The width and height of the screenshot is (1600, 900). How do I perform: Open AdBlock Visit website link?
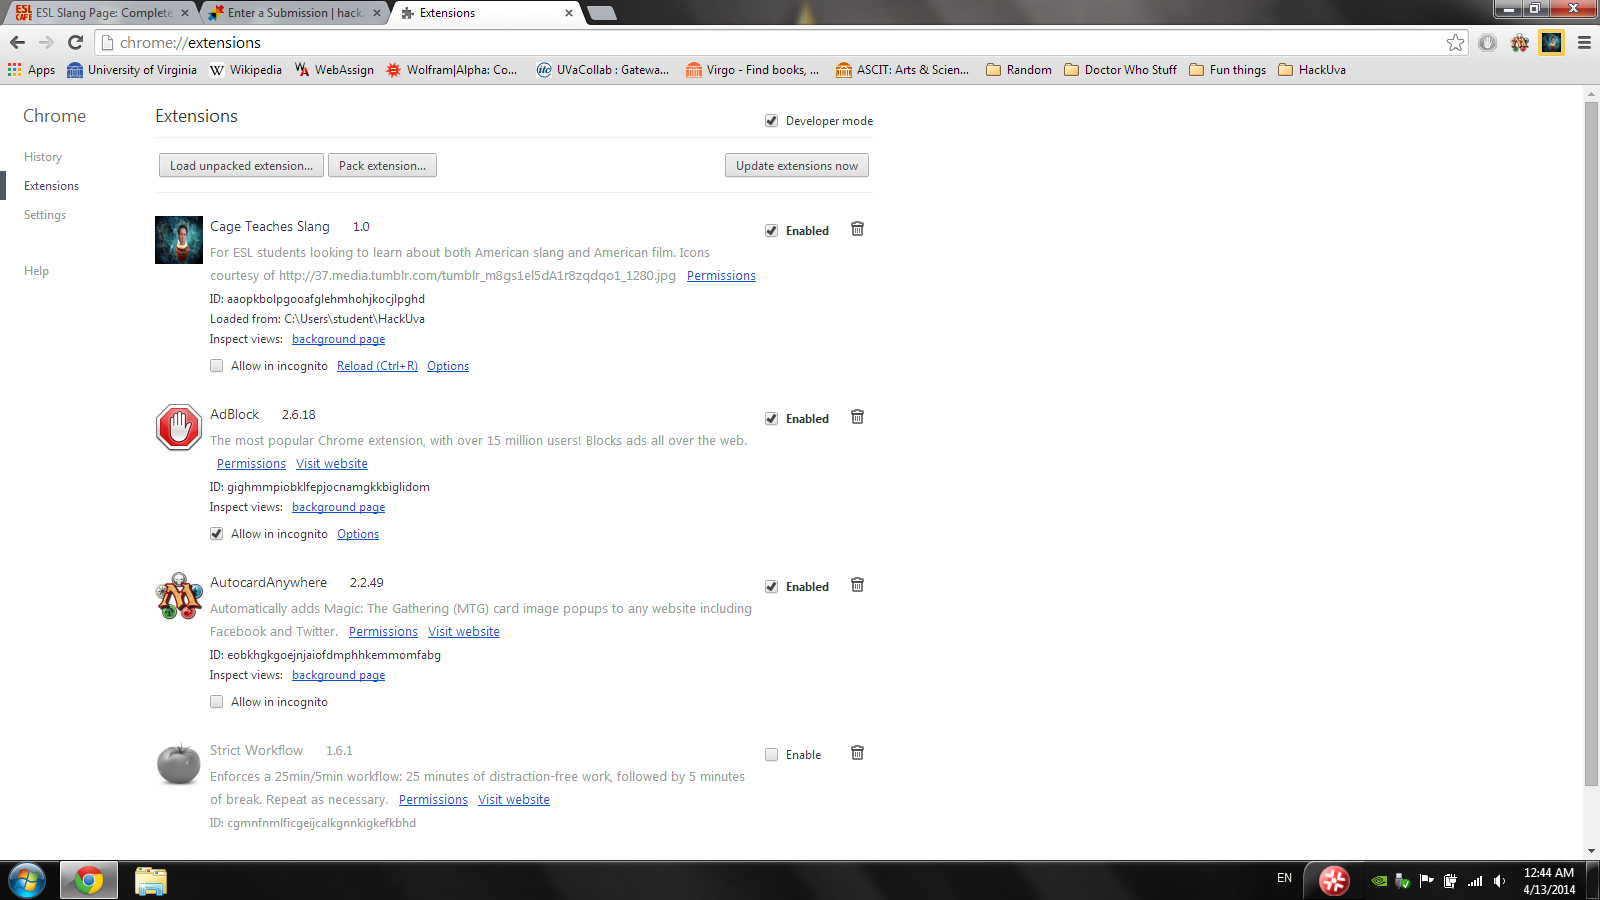coord(332,464)
